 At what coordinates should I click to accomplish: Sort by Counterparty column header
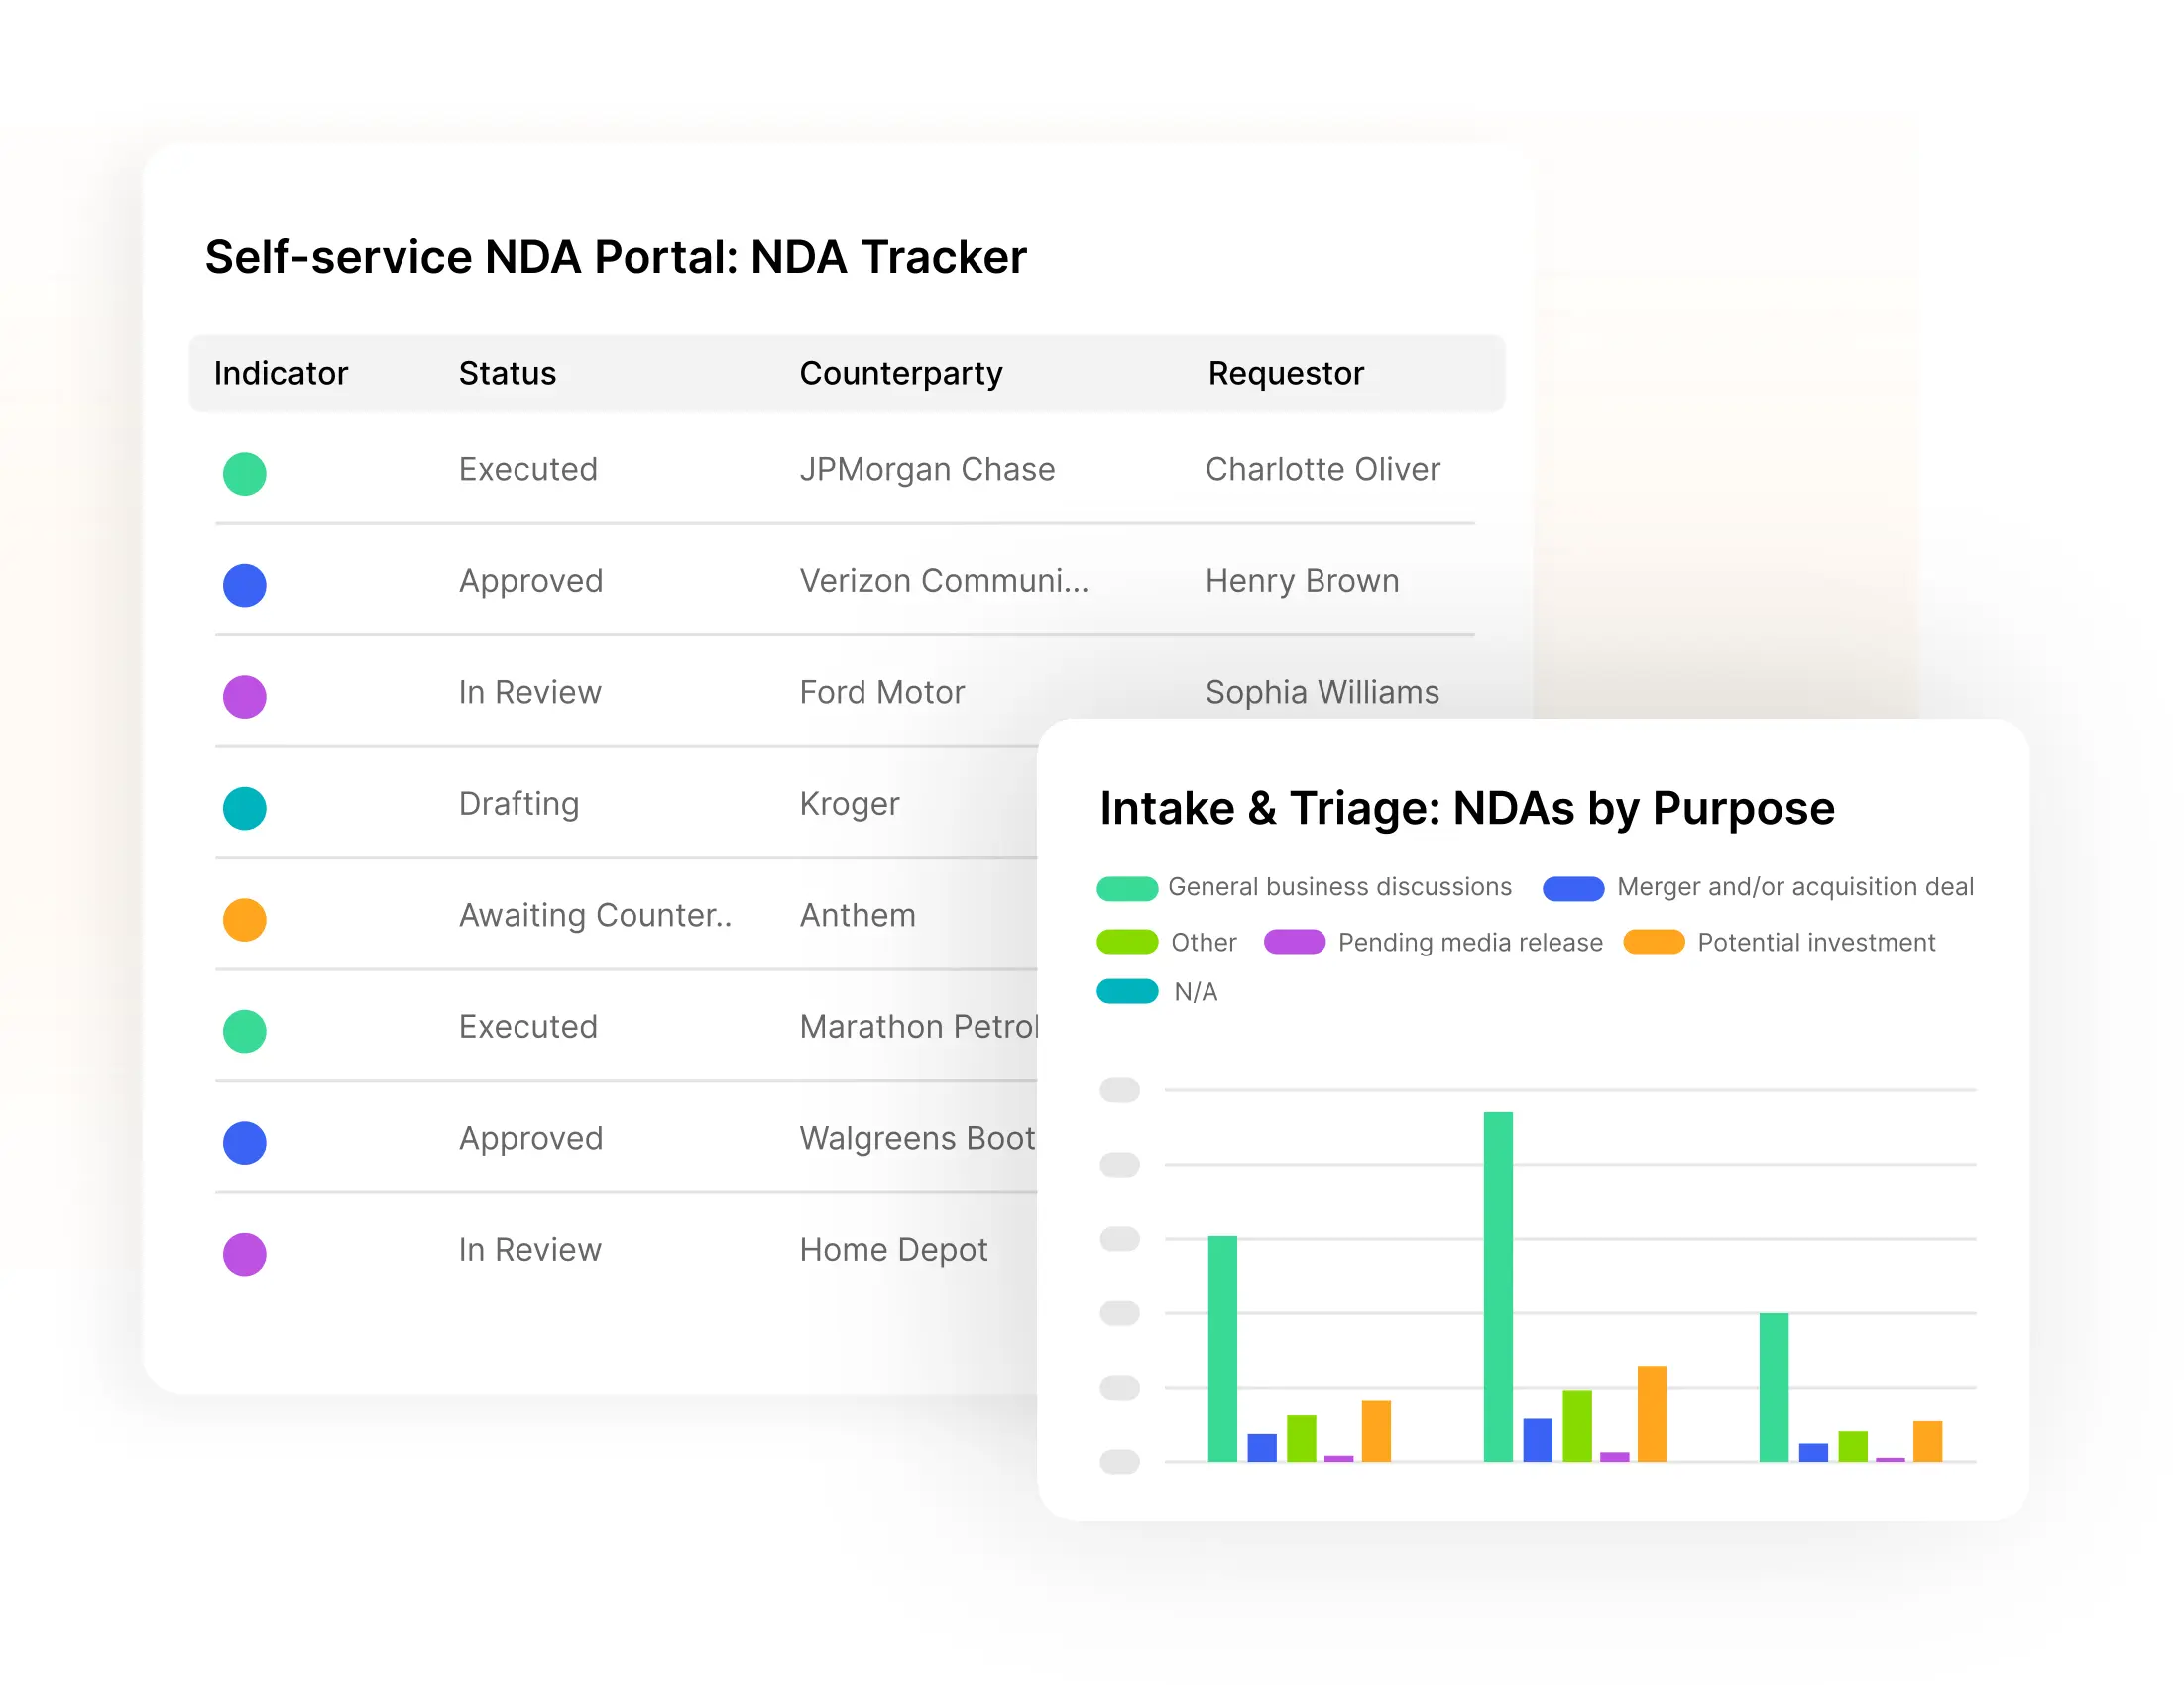900,373
